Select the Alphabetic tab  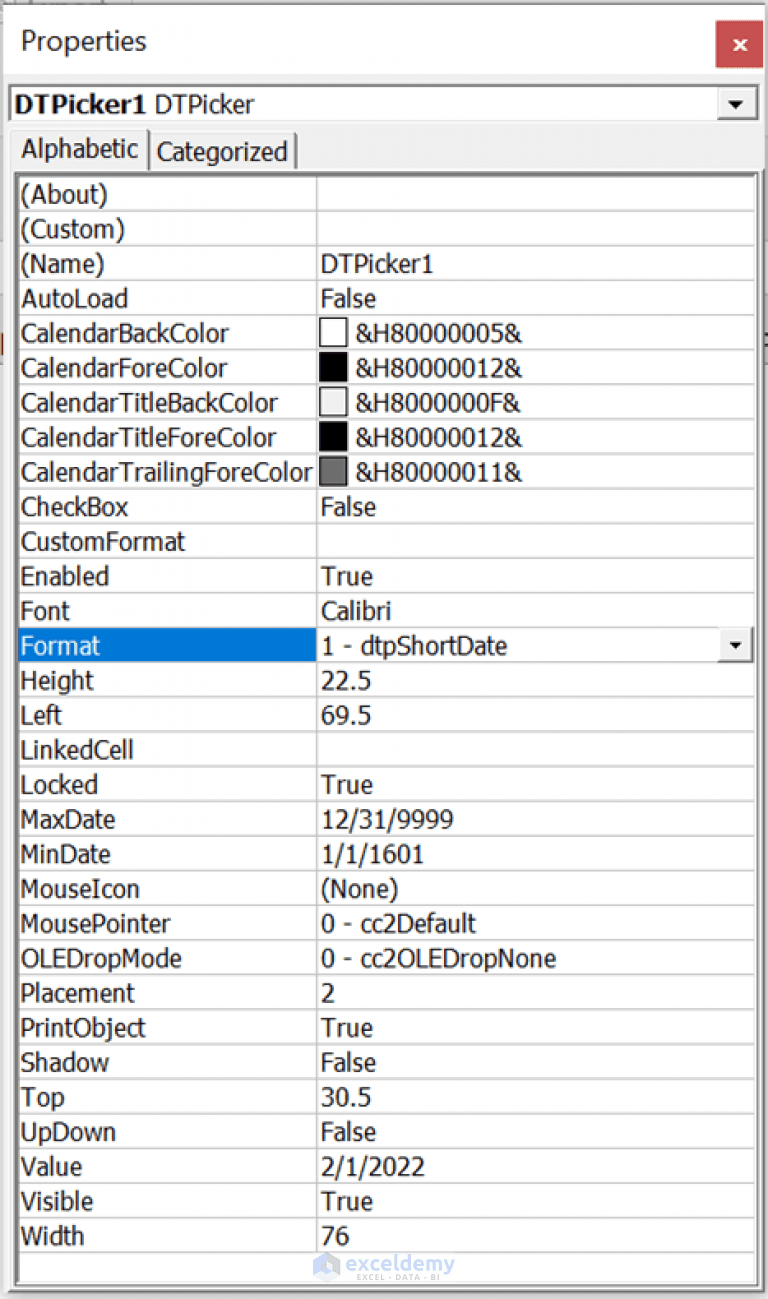point(79,149)
